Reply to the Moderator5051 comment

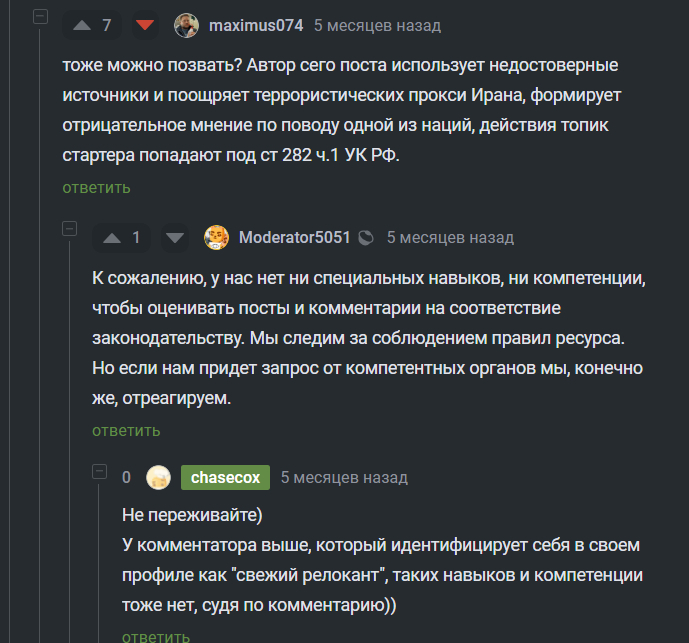coord(126,430)
